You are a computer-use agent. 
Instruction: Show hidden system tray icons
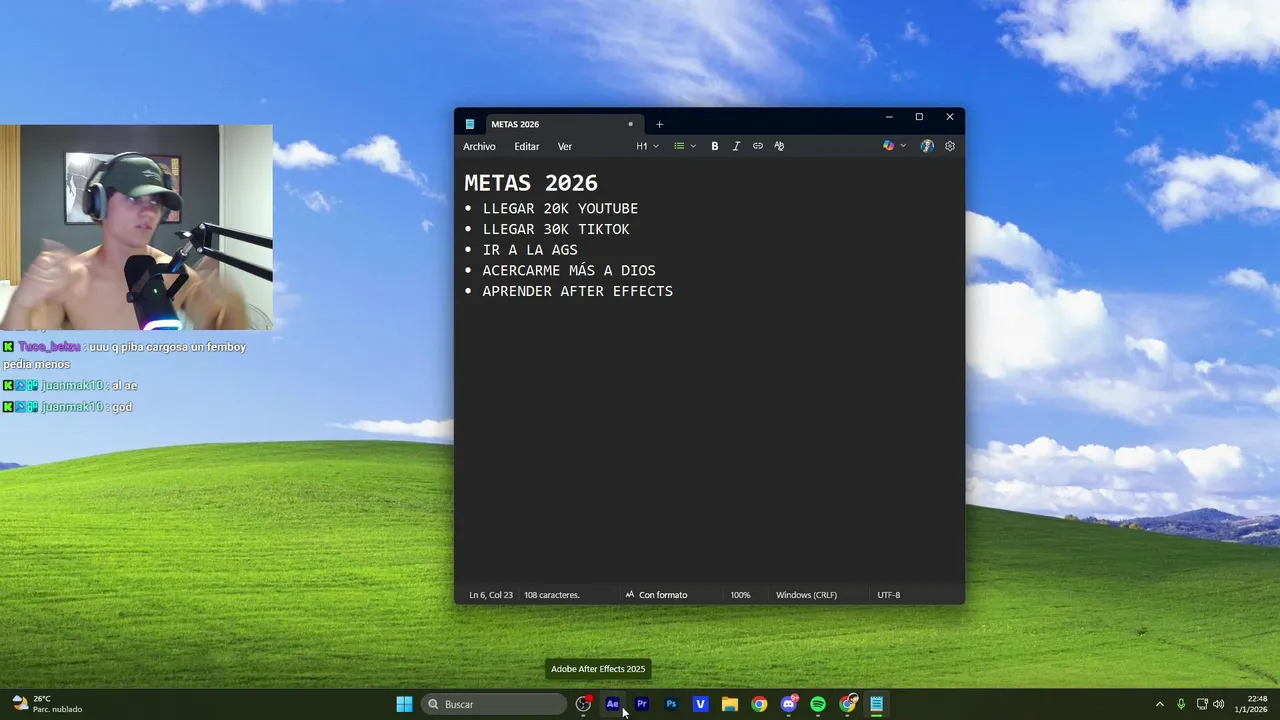point(1160,704)
